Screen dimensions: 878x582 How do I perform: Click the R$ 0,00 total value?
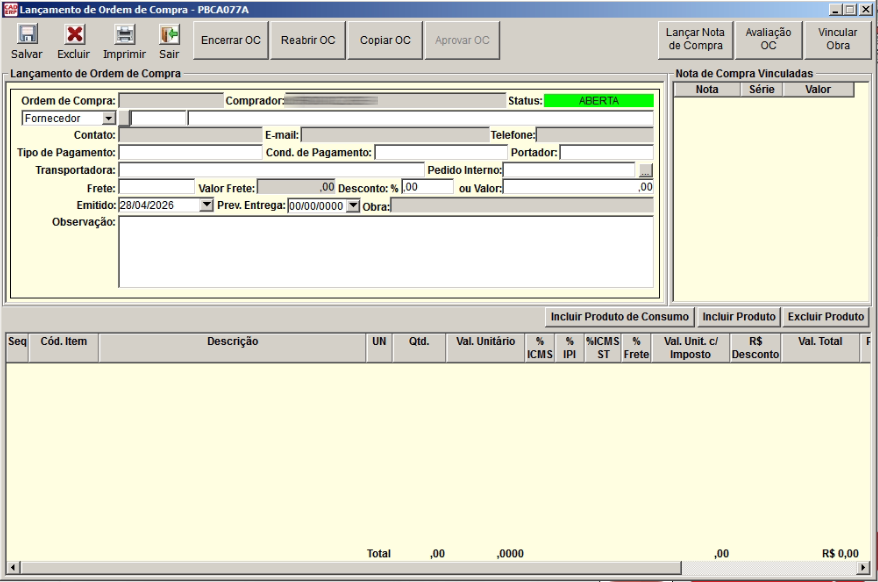pyautogui.click(x=840, y=553)
